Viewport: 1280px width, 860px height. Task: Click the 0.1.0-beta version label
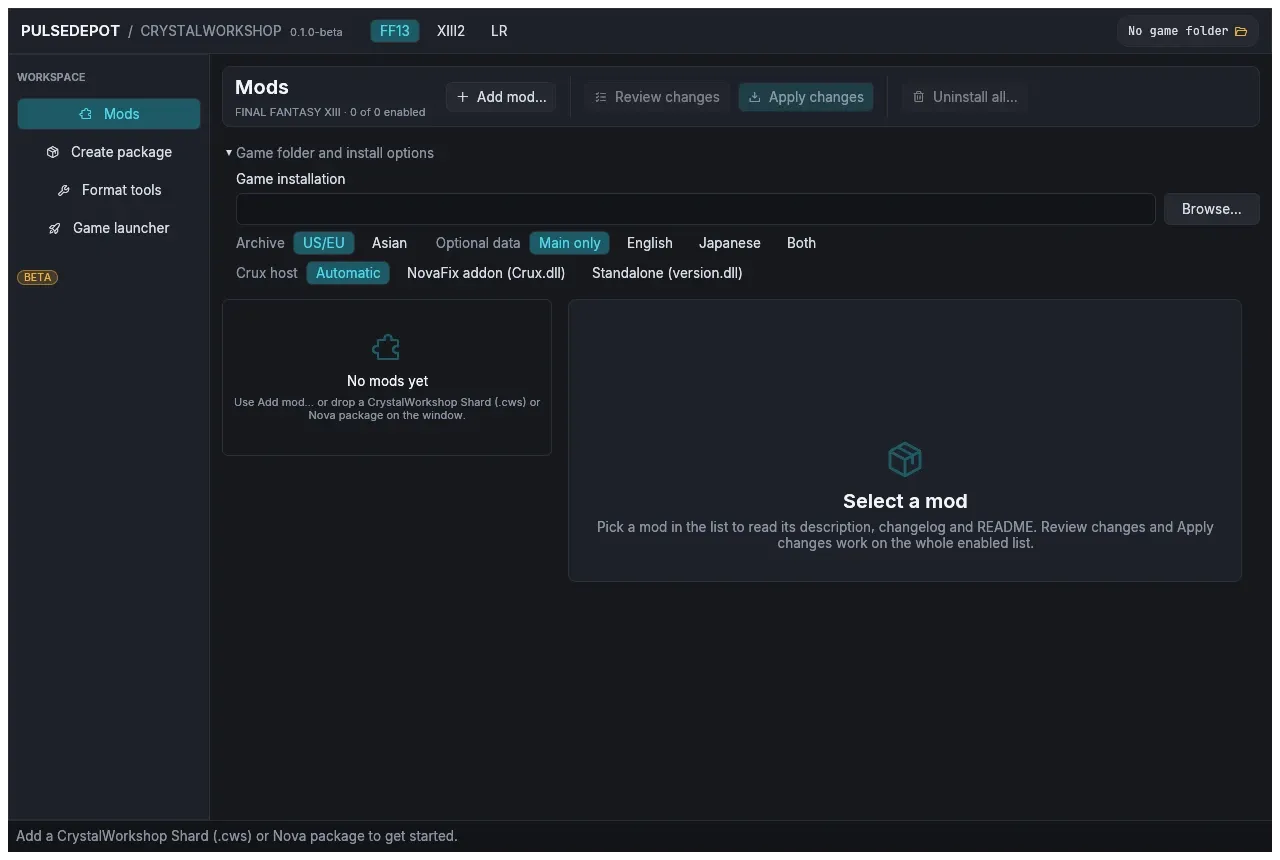coord(316,32)
